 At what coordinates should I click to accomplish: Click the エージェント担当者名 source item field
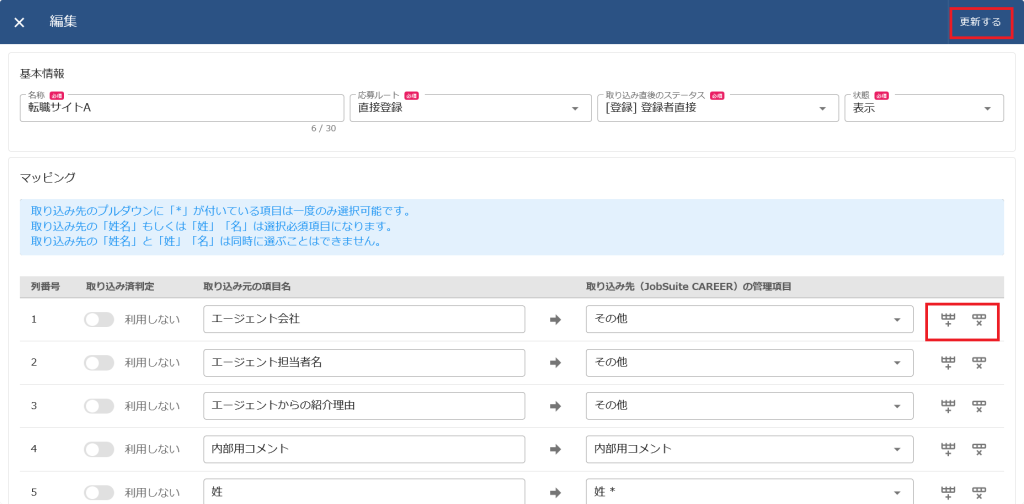363,362
